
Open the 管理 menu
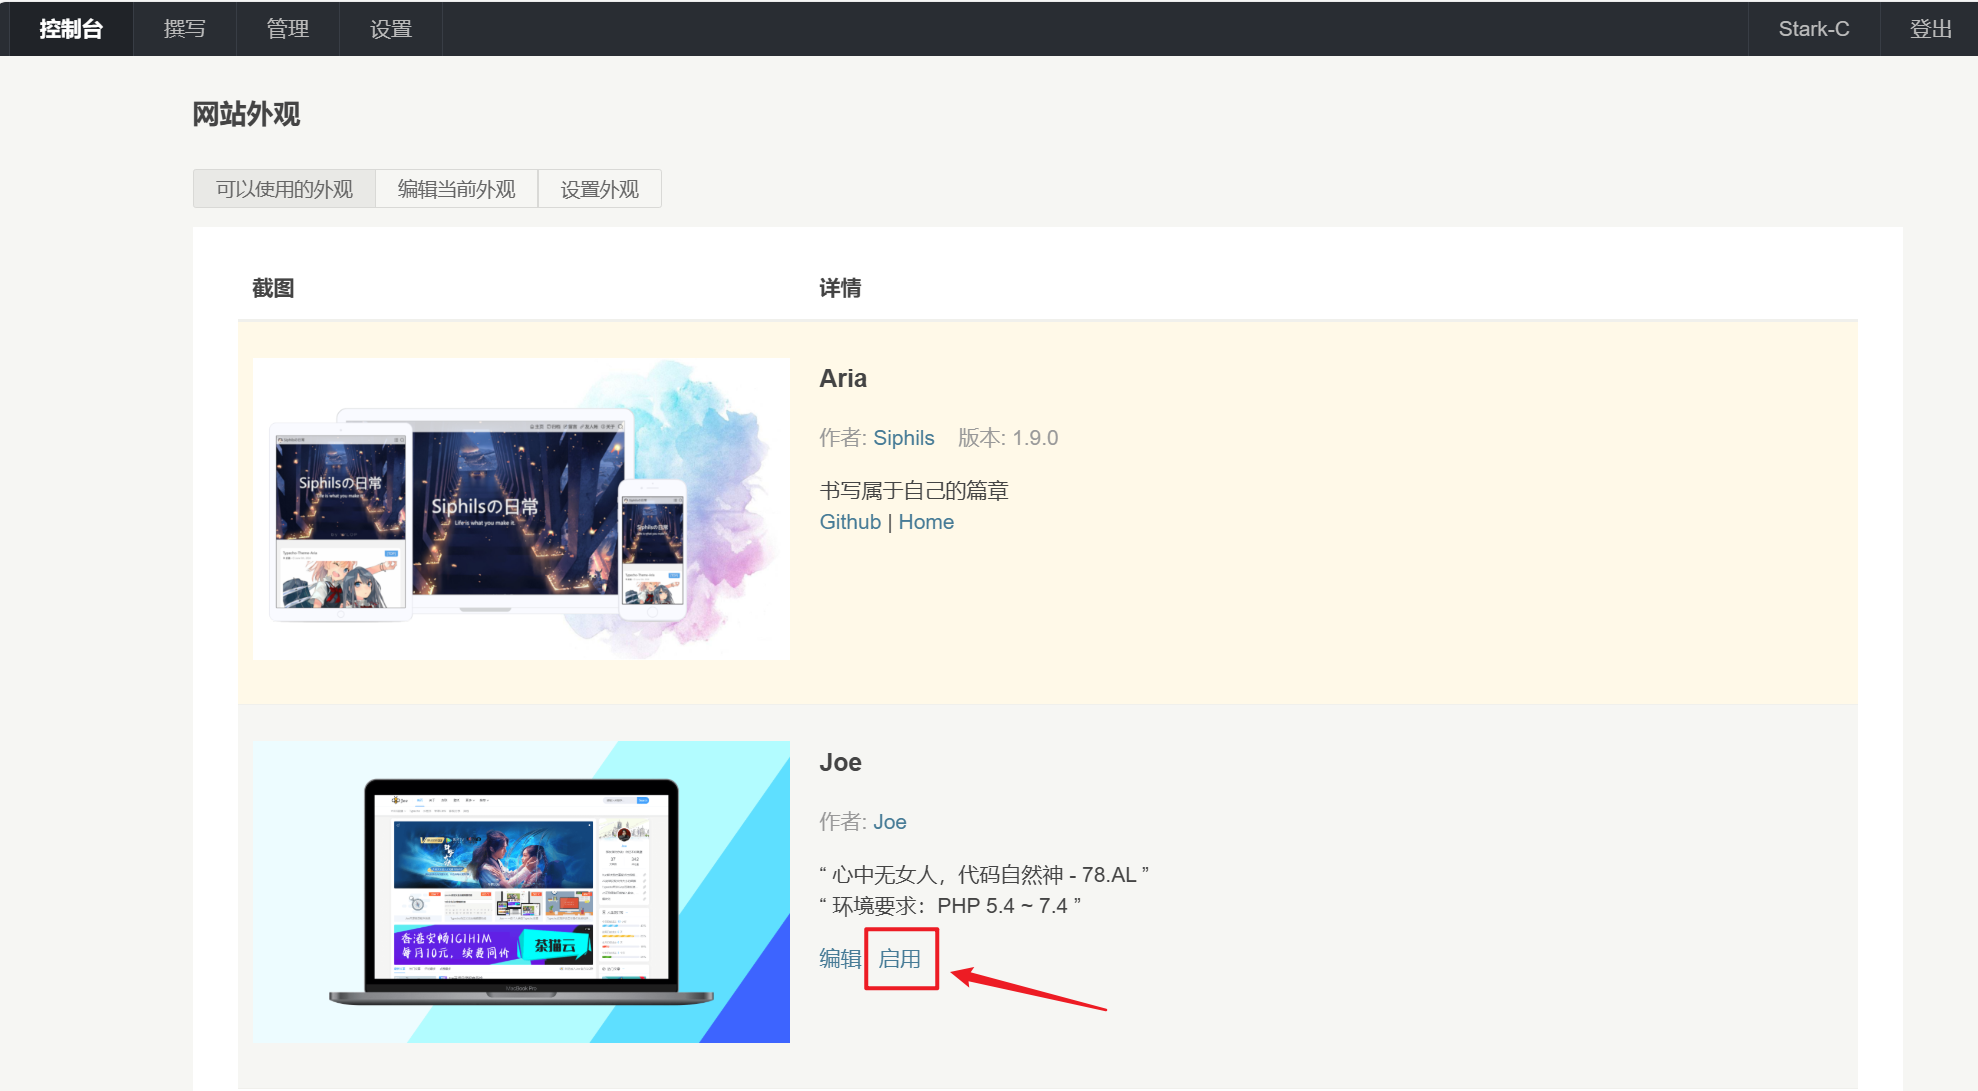point(288,29)
